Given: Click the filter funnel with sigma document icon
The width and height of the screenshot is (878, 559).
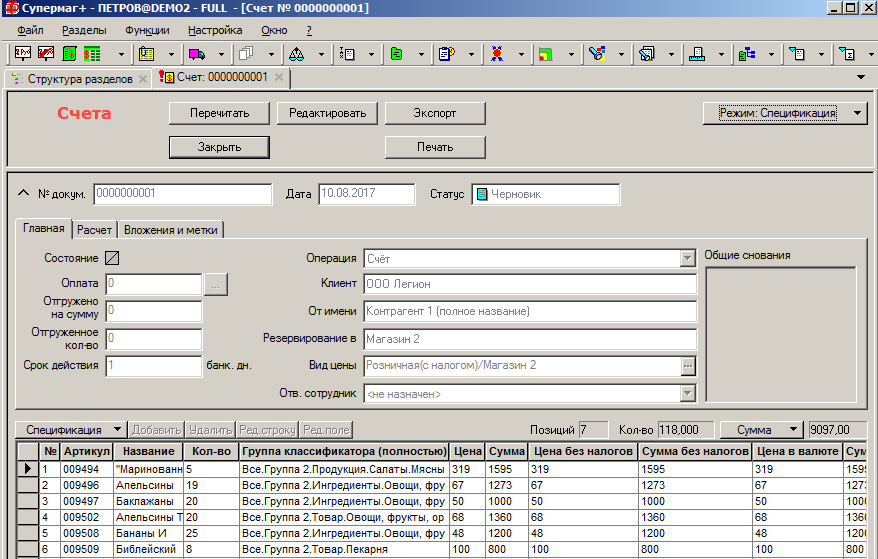Looking at the screenshot, I should coord(847,54).
